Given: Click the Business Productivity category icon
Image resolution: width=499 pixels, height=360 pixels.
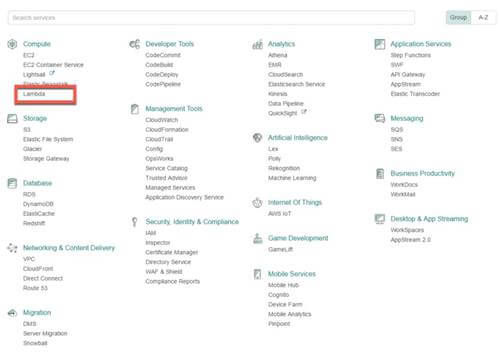Looking at the screenshot, I should 380,173.
